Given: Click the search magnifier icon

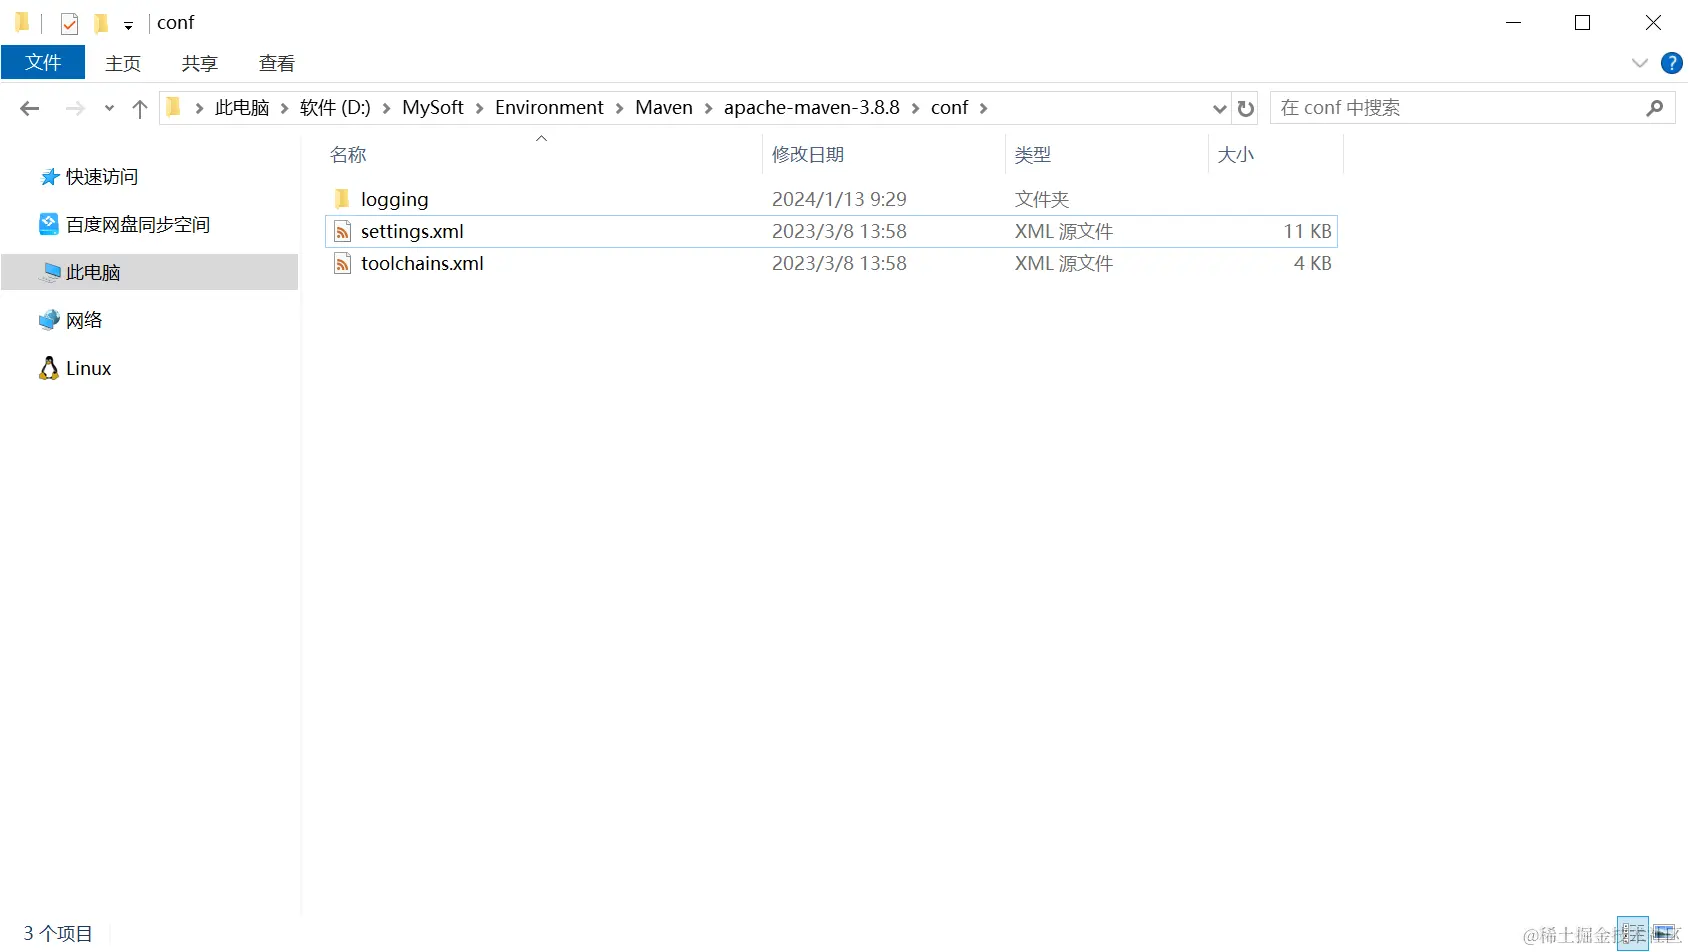Looking at the screenshot, I should pyautogui.click(x=1654, y=108).
